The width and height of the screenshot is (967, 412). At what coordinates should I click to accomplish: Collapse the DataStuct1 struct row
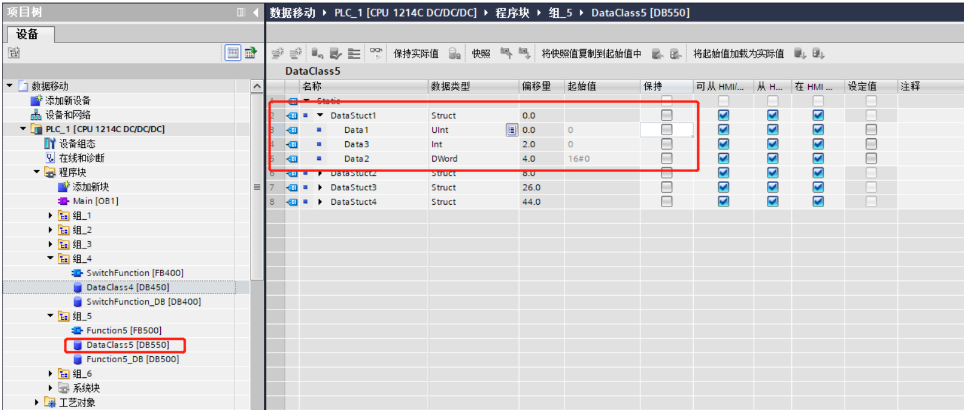coord(320,115)
